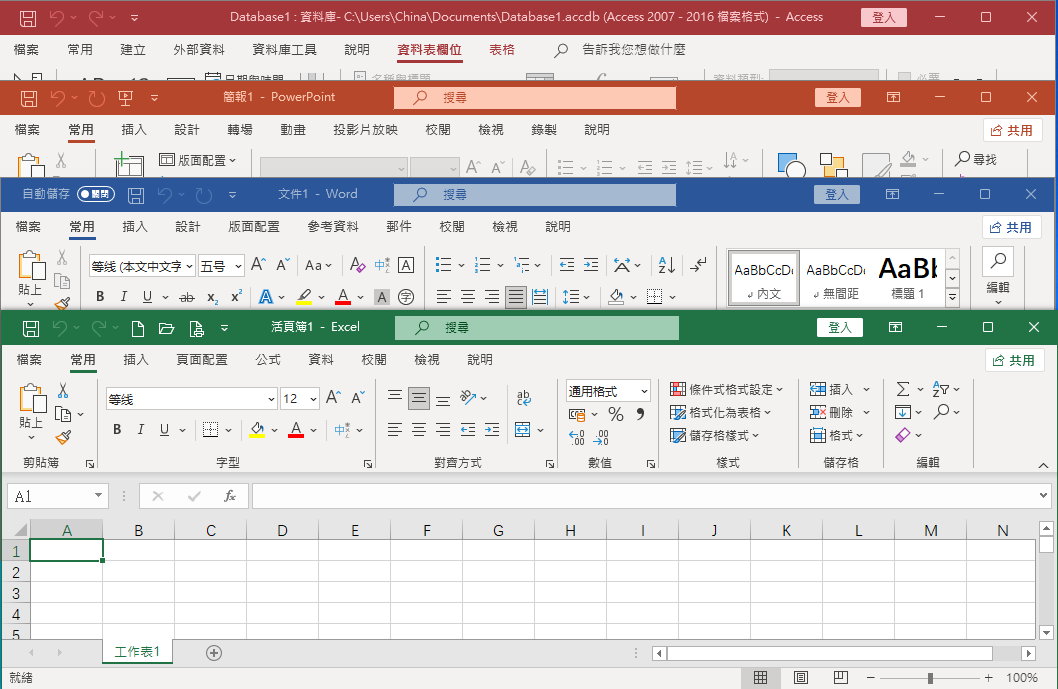This screenshot has width=1058, height=689.
Task: Click the zoom slider in Excel's status bar
Action: coord(930,678)
